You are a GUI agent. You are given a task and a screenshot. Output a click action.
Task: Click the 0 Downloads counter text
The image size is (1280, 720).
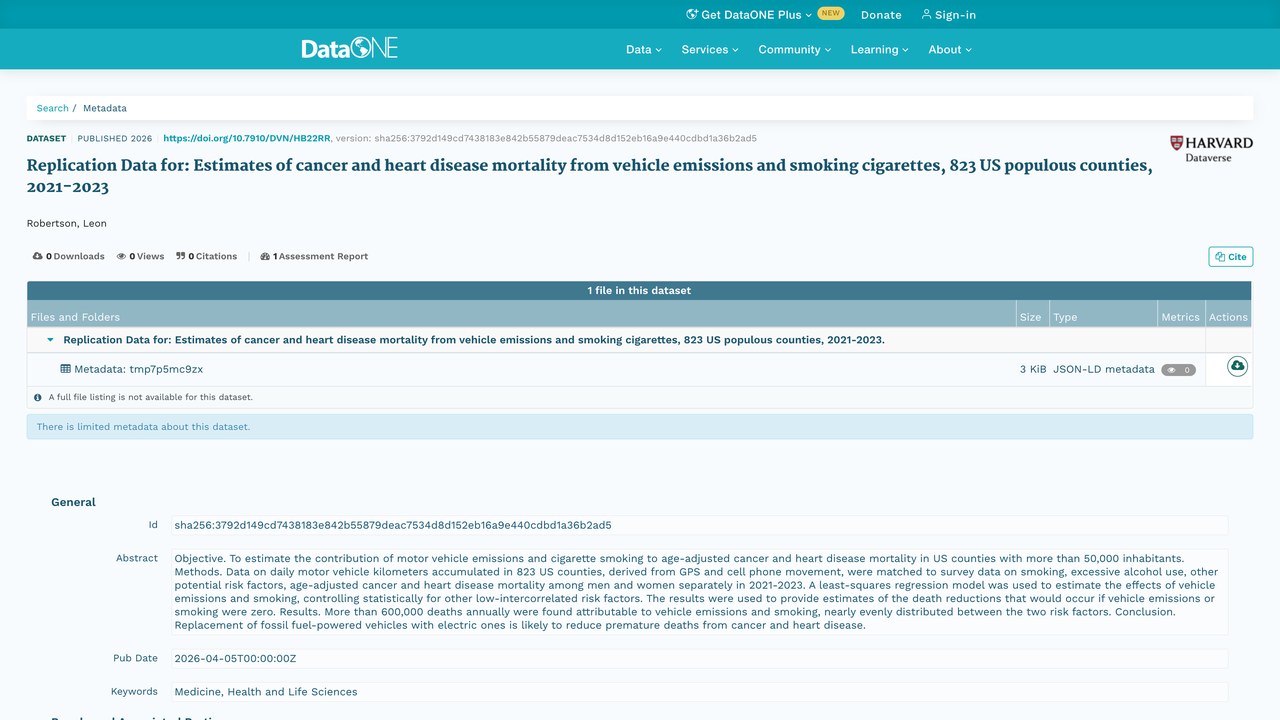(x=75, y=256)
